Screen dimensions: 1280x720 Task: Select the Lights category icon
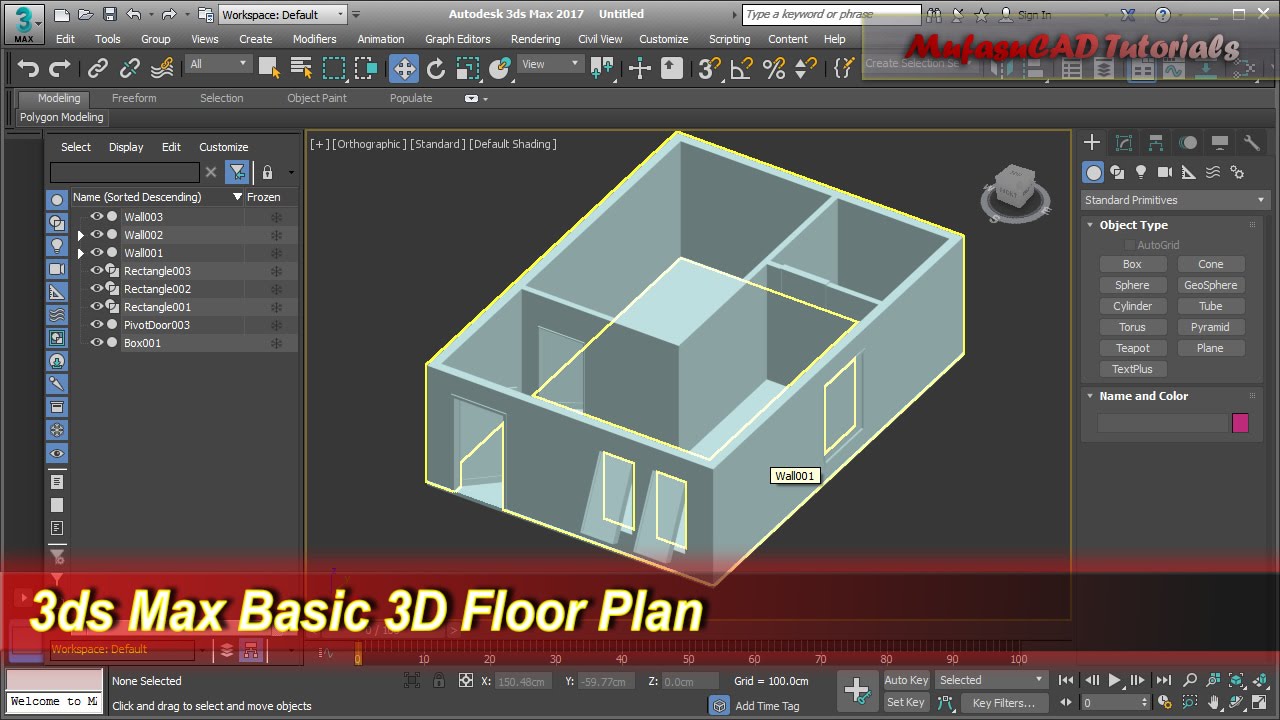1141,172
